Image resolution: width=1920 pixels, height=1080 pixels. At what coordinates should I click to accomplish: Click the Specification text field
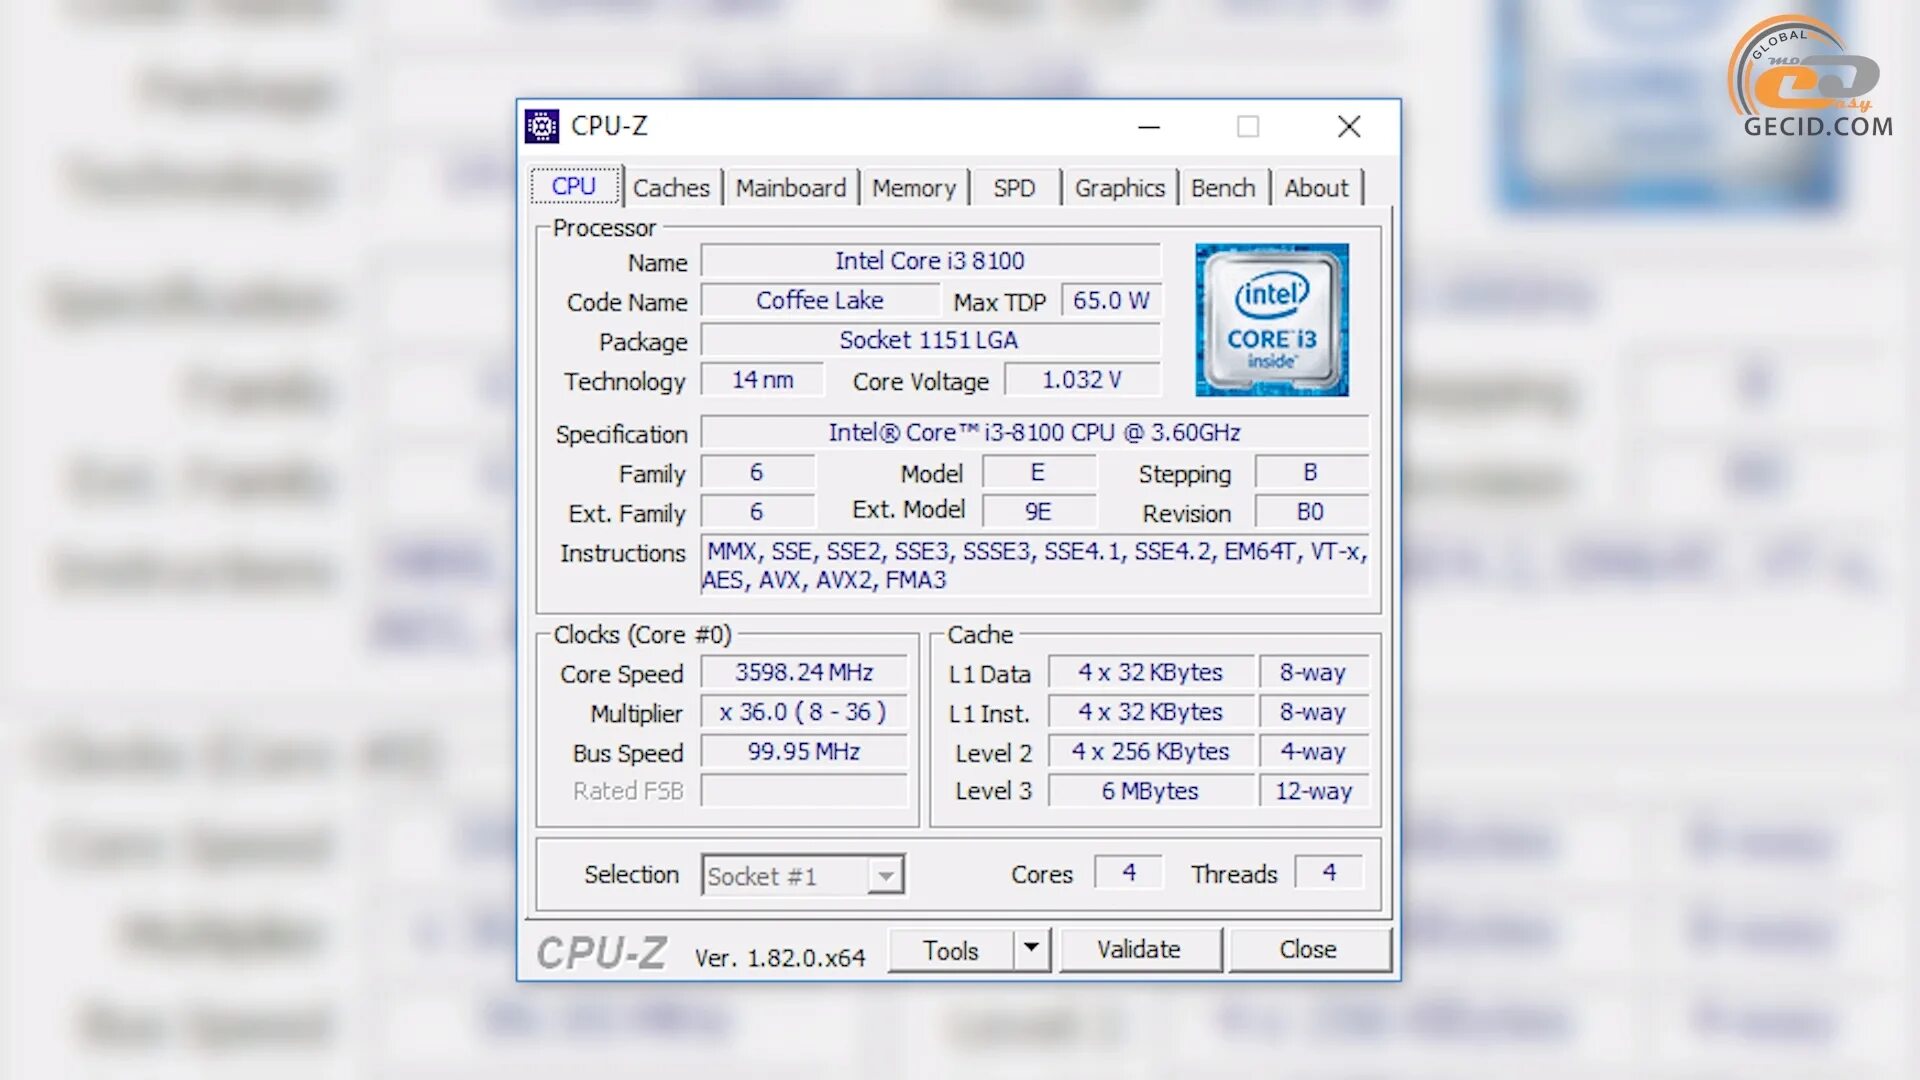(1034, 432)
